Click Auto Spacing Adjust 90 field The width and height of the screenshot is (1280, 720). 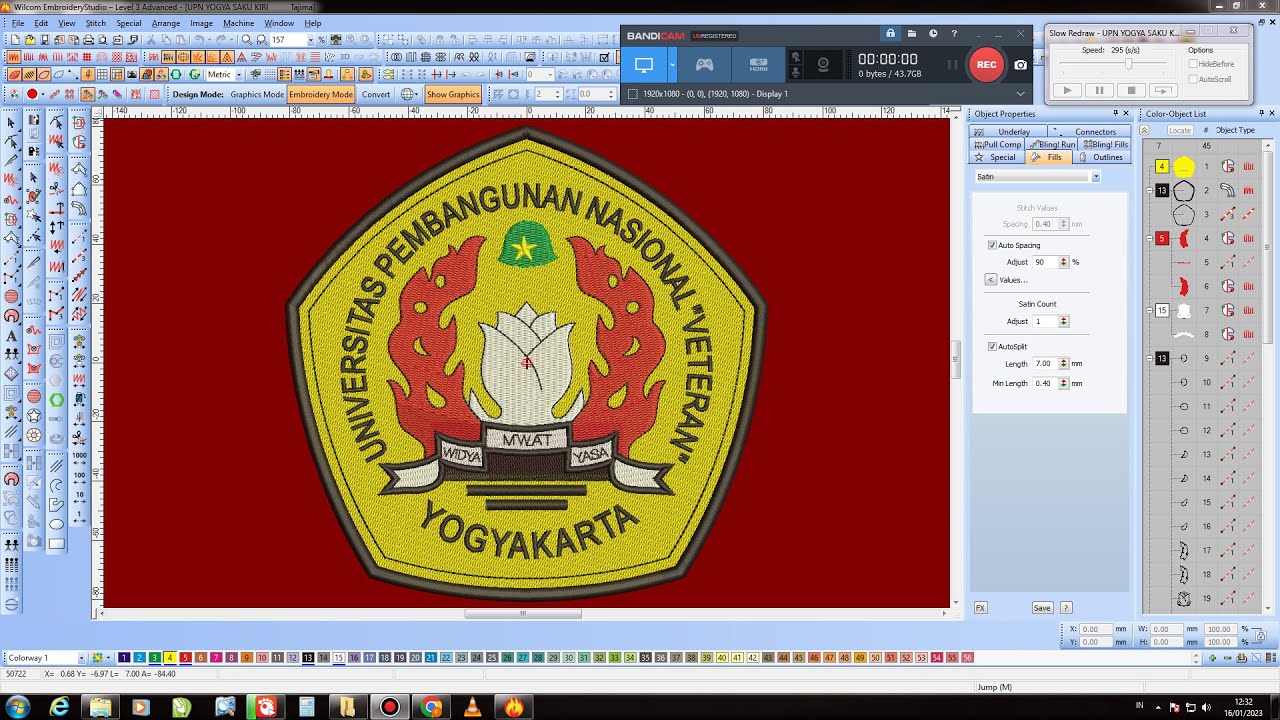(1045, 262)
